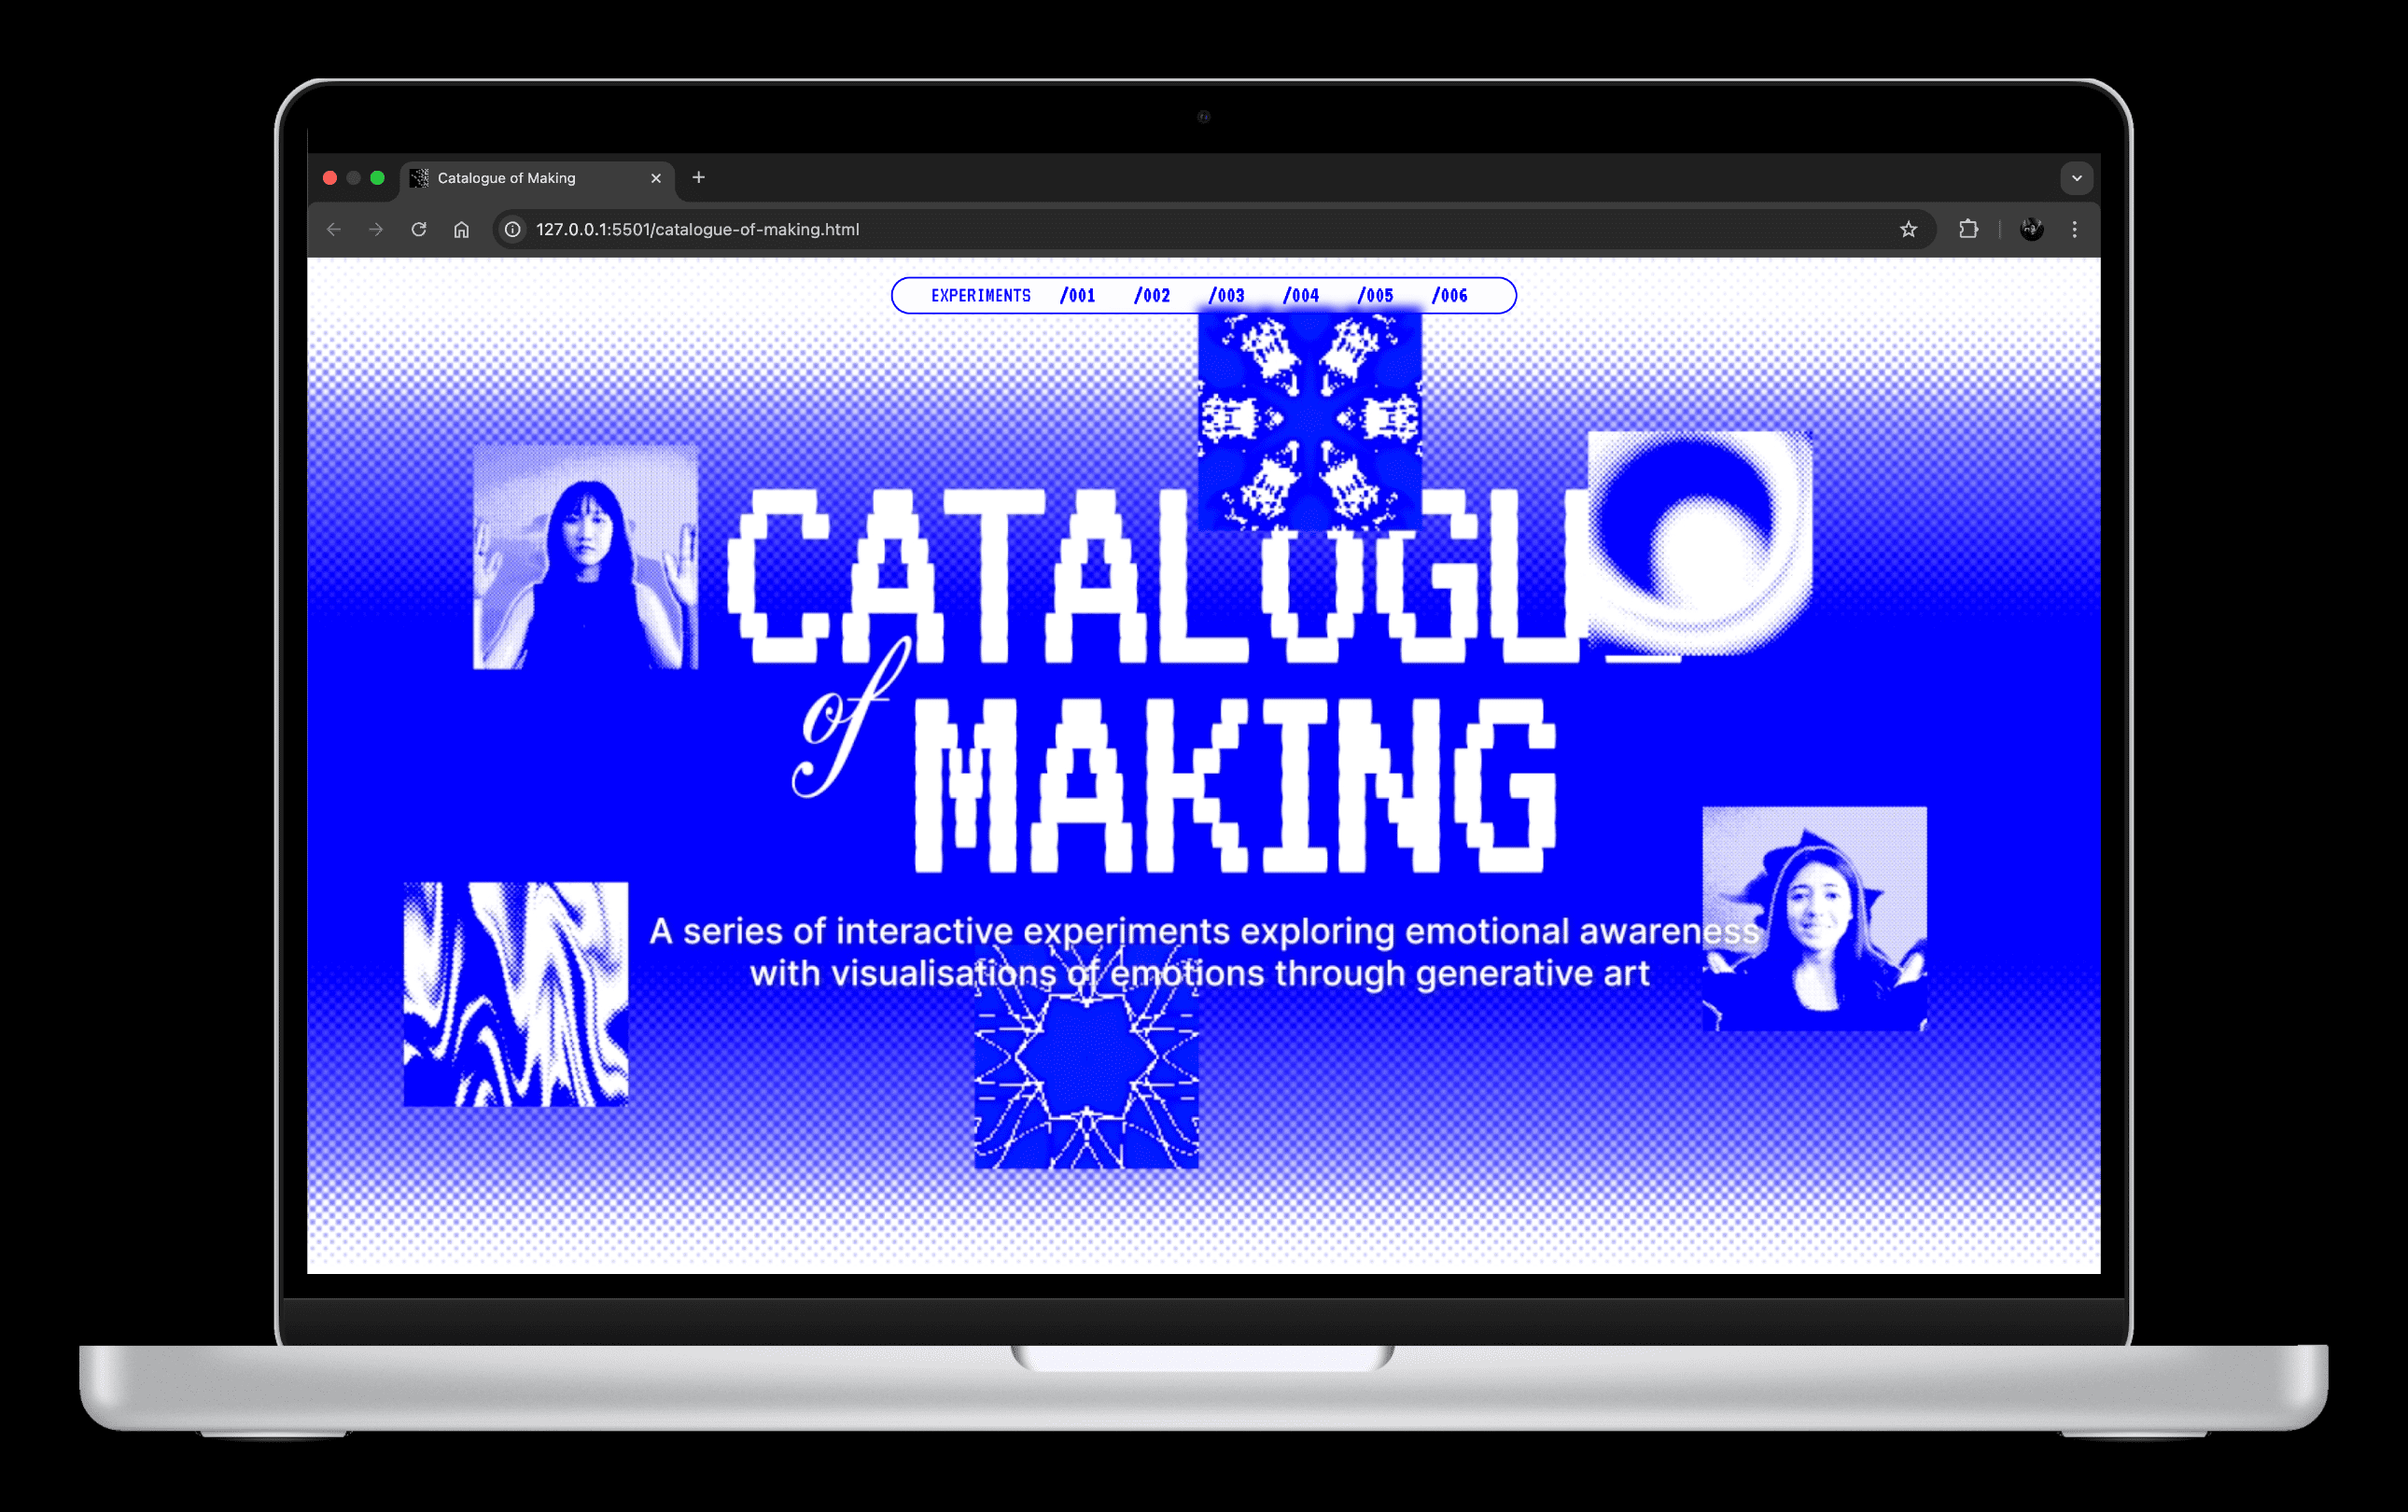Image resolution: width=2408 pixels, height=1512 pixels.
Task: Close the Catalogue of Making tab
Action: click(656, 178)
